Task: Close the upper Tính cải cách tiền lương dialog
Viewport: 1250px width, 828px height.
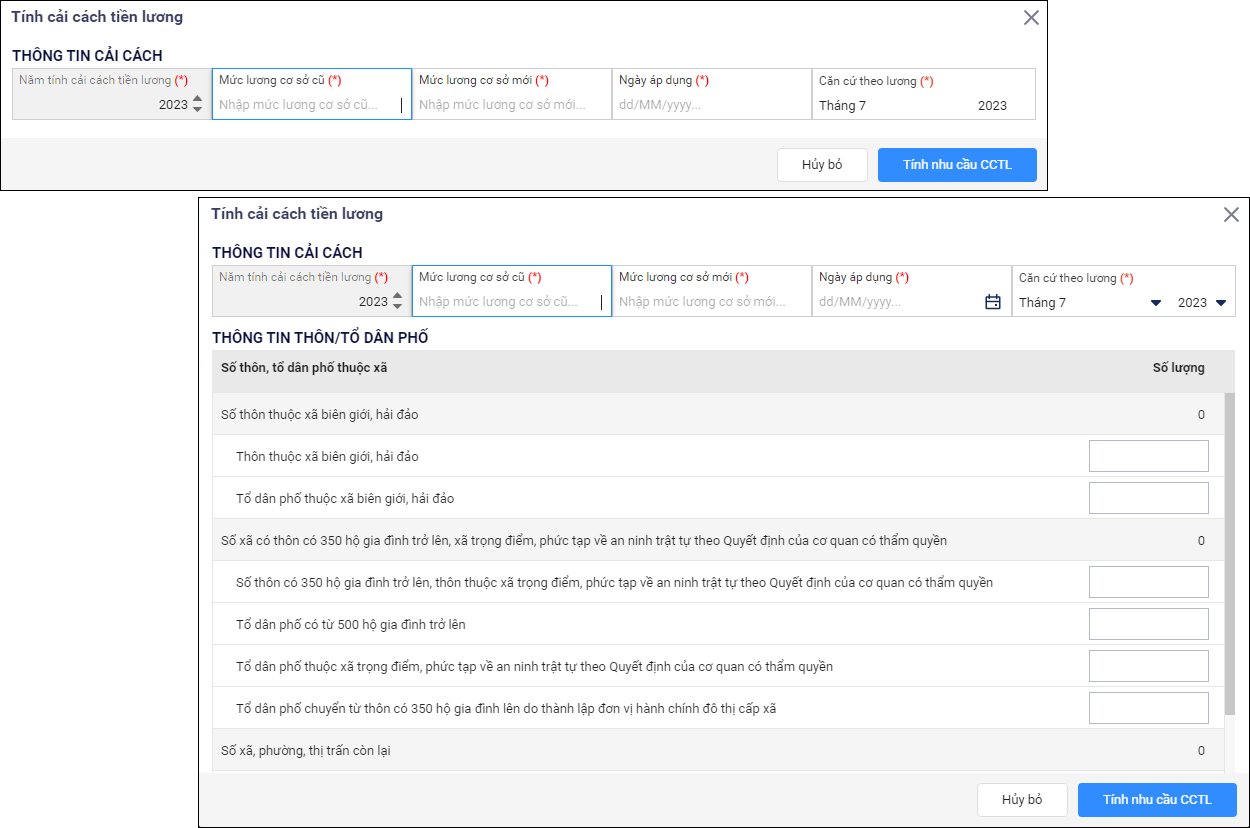Action: [1031, 18]
